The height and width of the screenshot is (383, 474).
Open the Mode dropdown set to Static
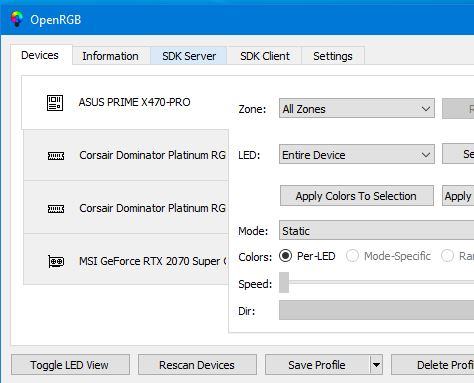click(376, 230)
